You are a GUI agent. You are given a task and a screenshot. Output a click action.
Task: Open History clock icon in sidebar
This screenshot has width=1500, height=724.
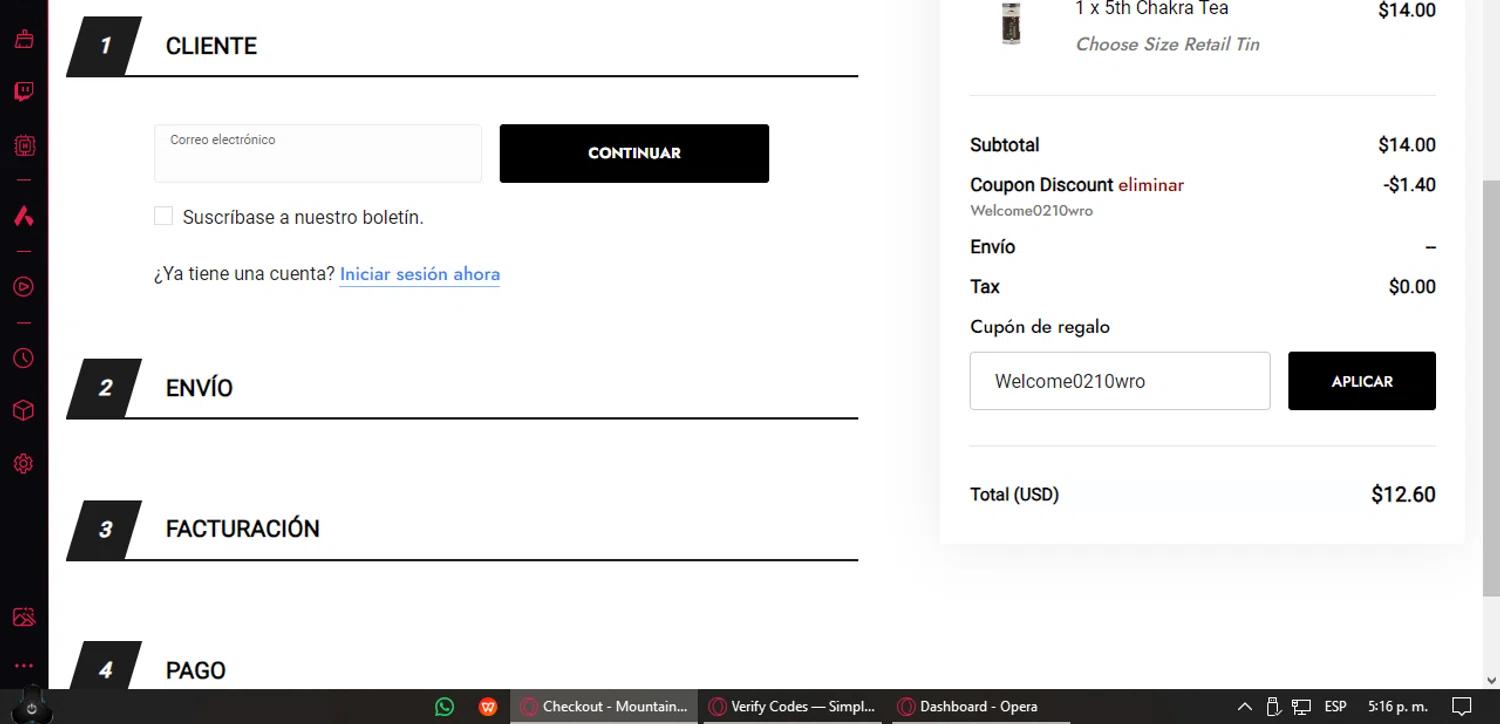coord(24,358)
